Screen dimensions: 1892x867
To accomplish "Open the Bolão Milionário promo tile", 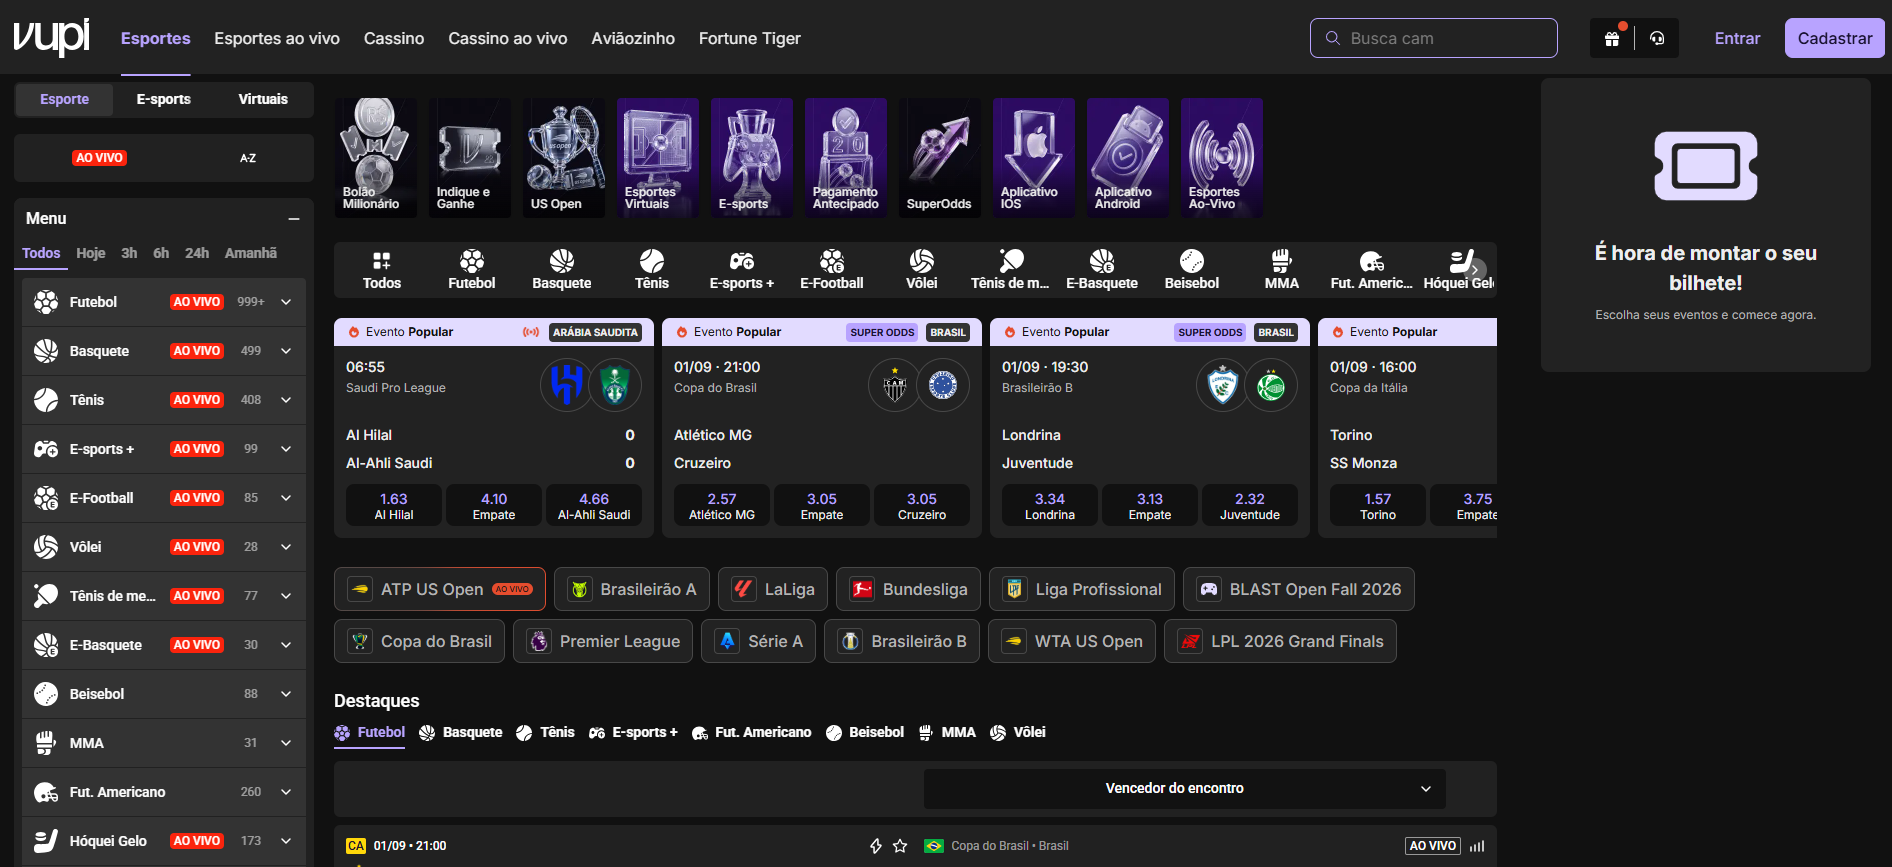I will (x=375, y=158).
